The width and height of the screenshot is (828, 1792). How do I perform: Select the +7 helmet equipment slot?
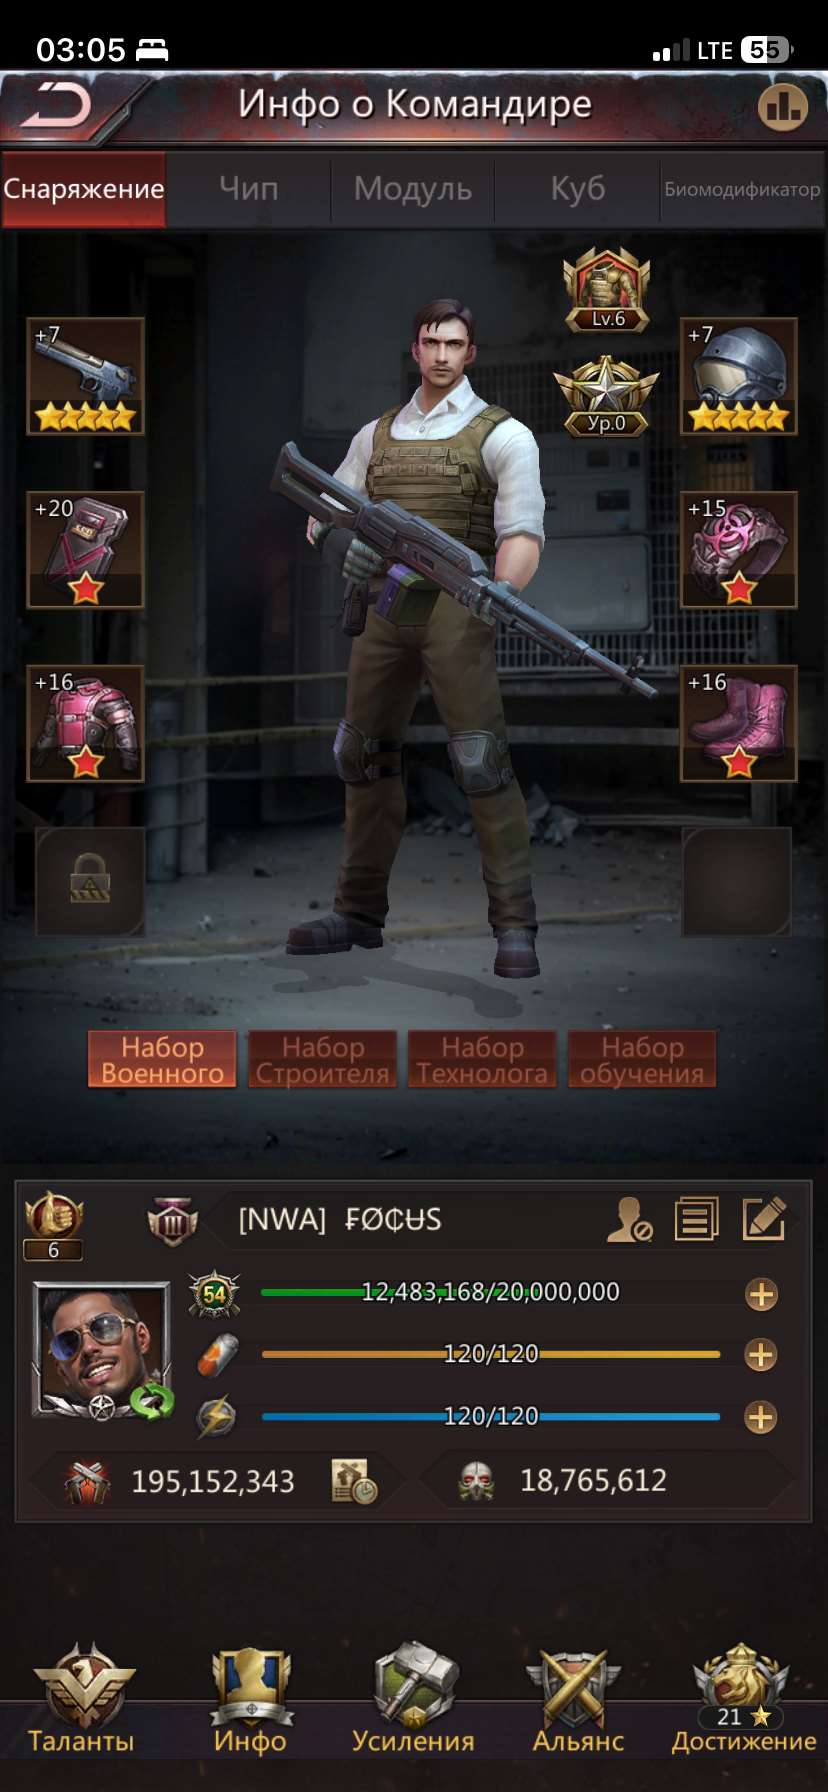click(x=738, y=376)
